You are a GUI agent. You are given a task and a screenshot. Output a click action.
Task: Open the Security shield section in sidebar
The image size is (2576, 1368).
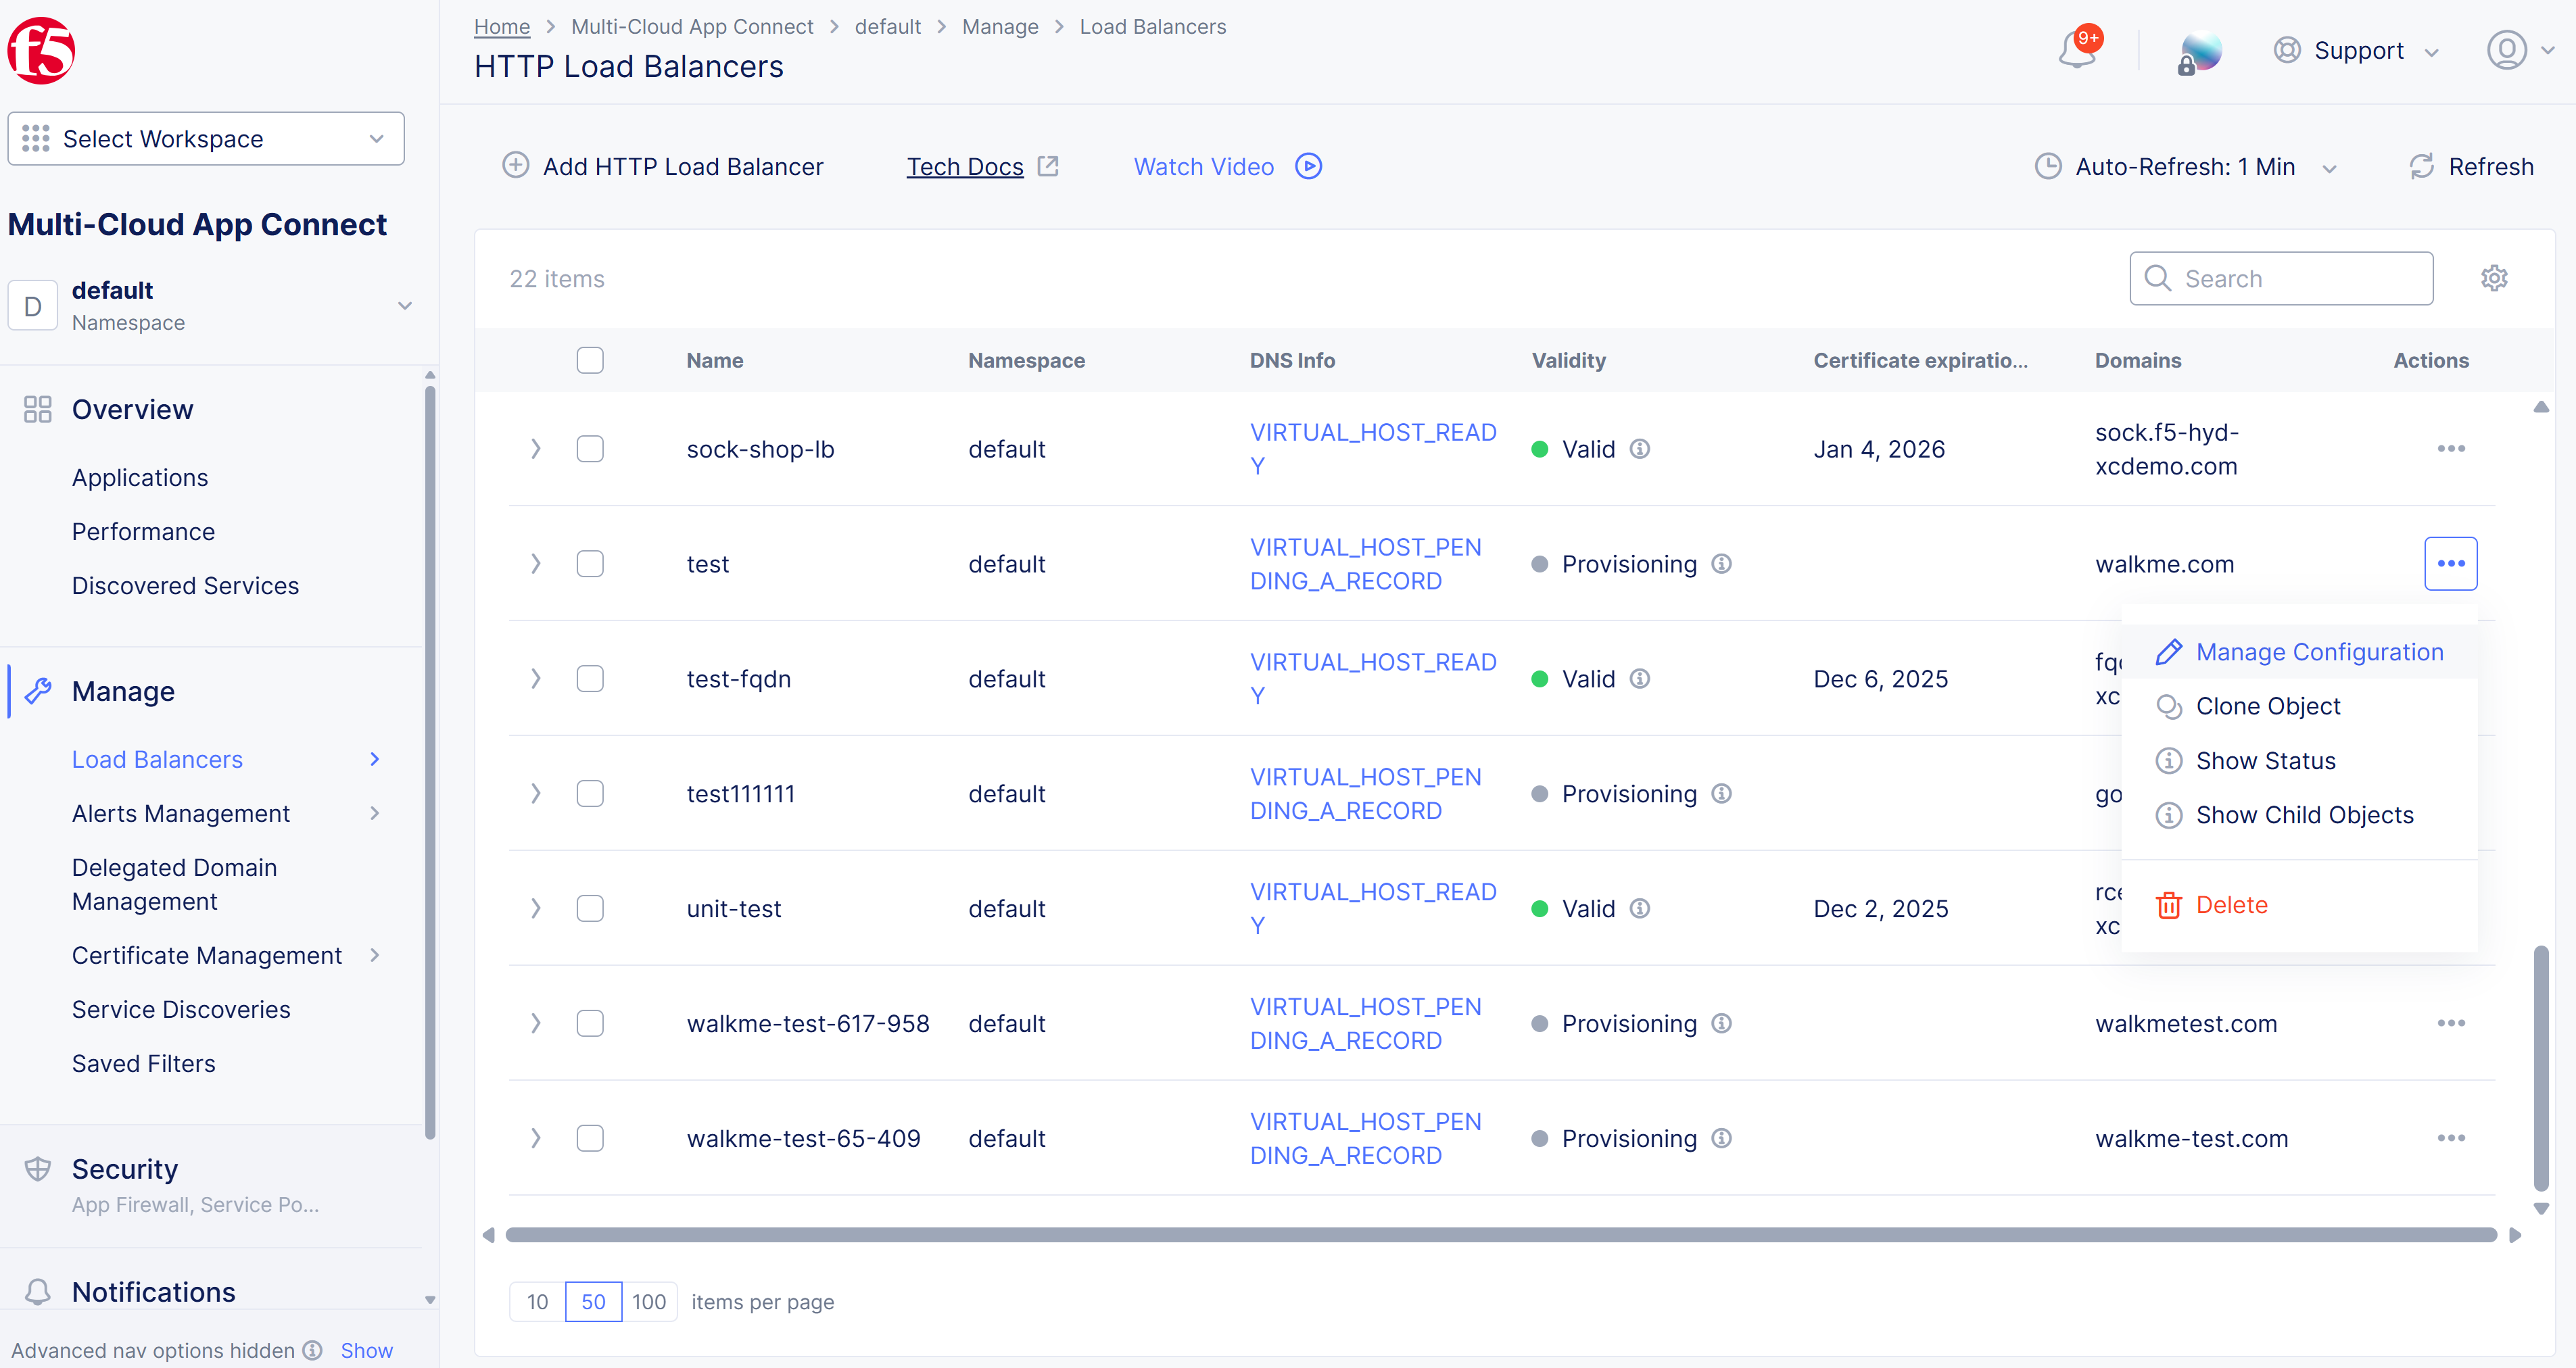coord(38,1168)
